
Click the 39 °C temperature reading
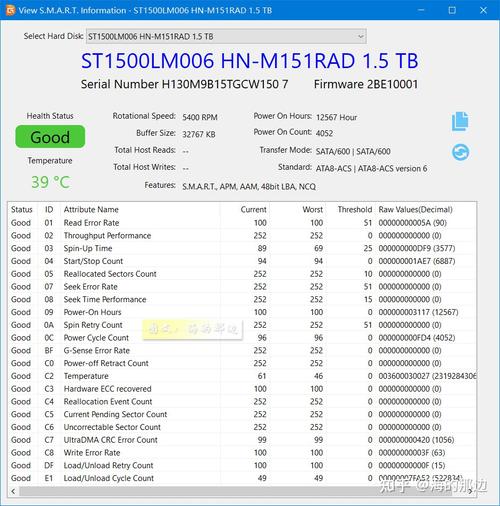pos(51,182)
